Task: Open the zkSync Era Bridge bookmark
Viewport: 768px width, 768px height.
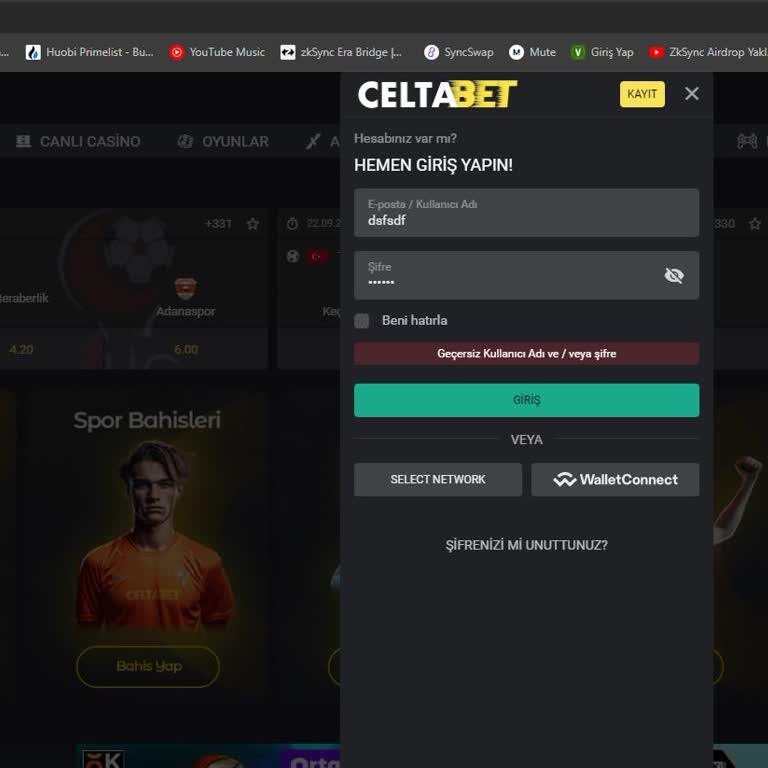Action: click(x=341, y=52)
